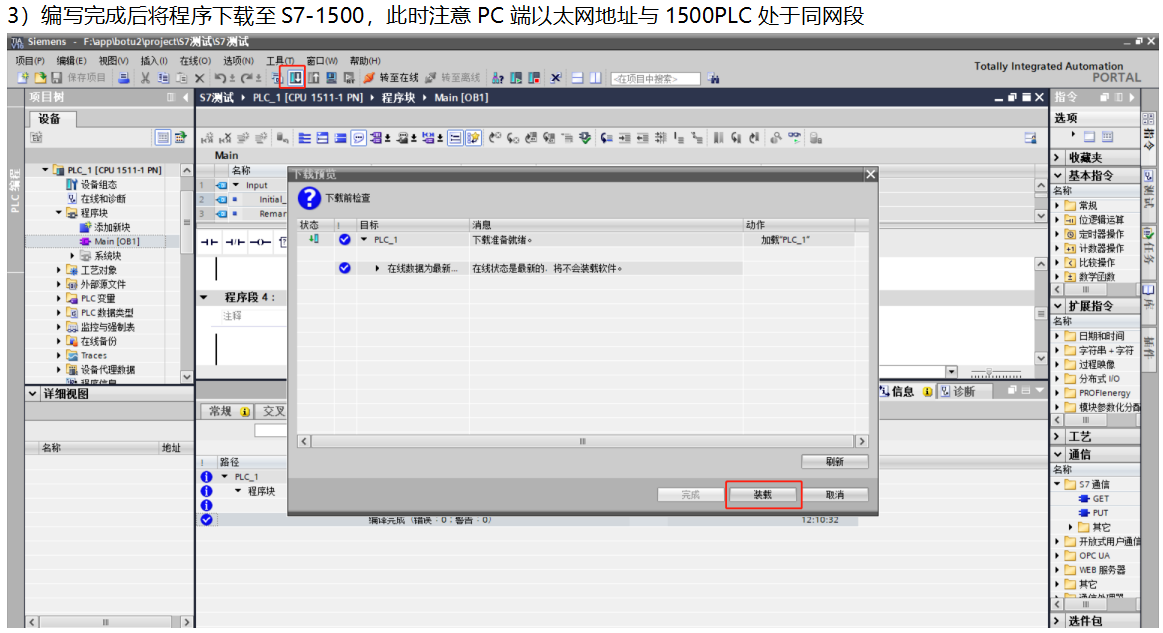Viewport: 1163px width, 633px height.
Task: Open the 工具(T) menu
Action: tap(280, 61)
